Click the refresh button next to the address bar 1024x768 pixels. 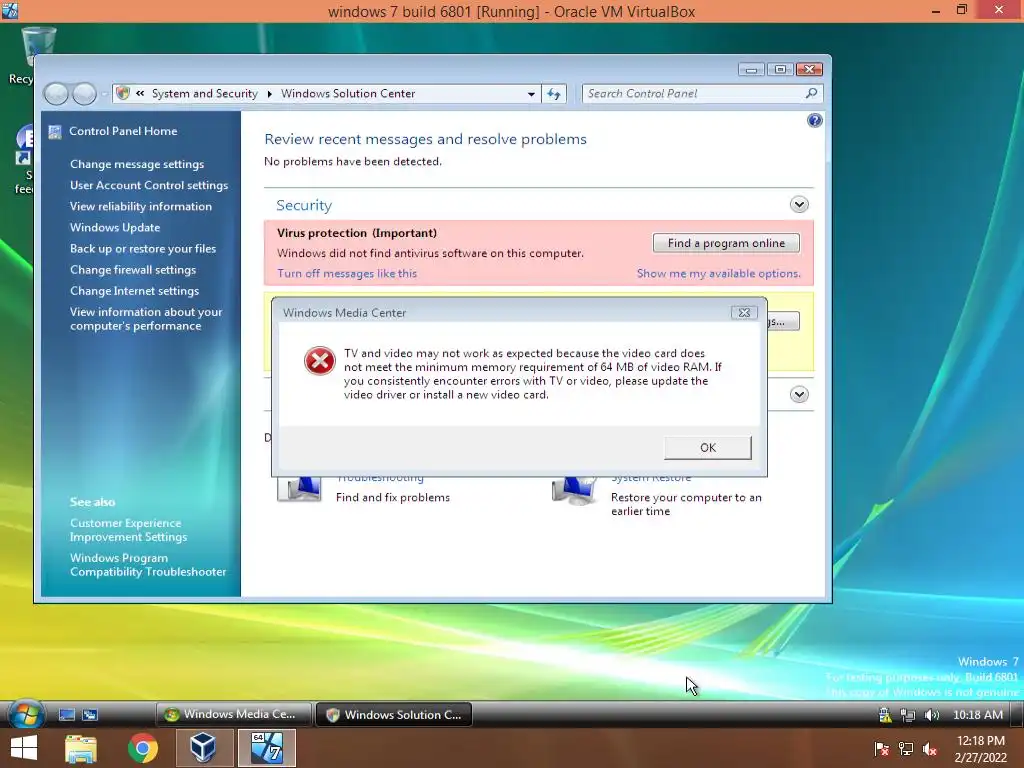coord(554,94)
